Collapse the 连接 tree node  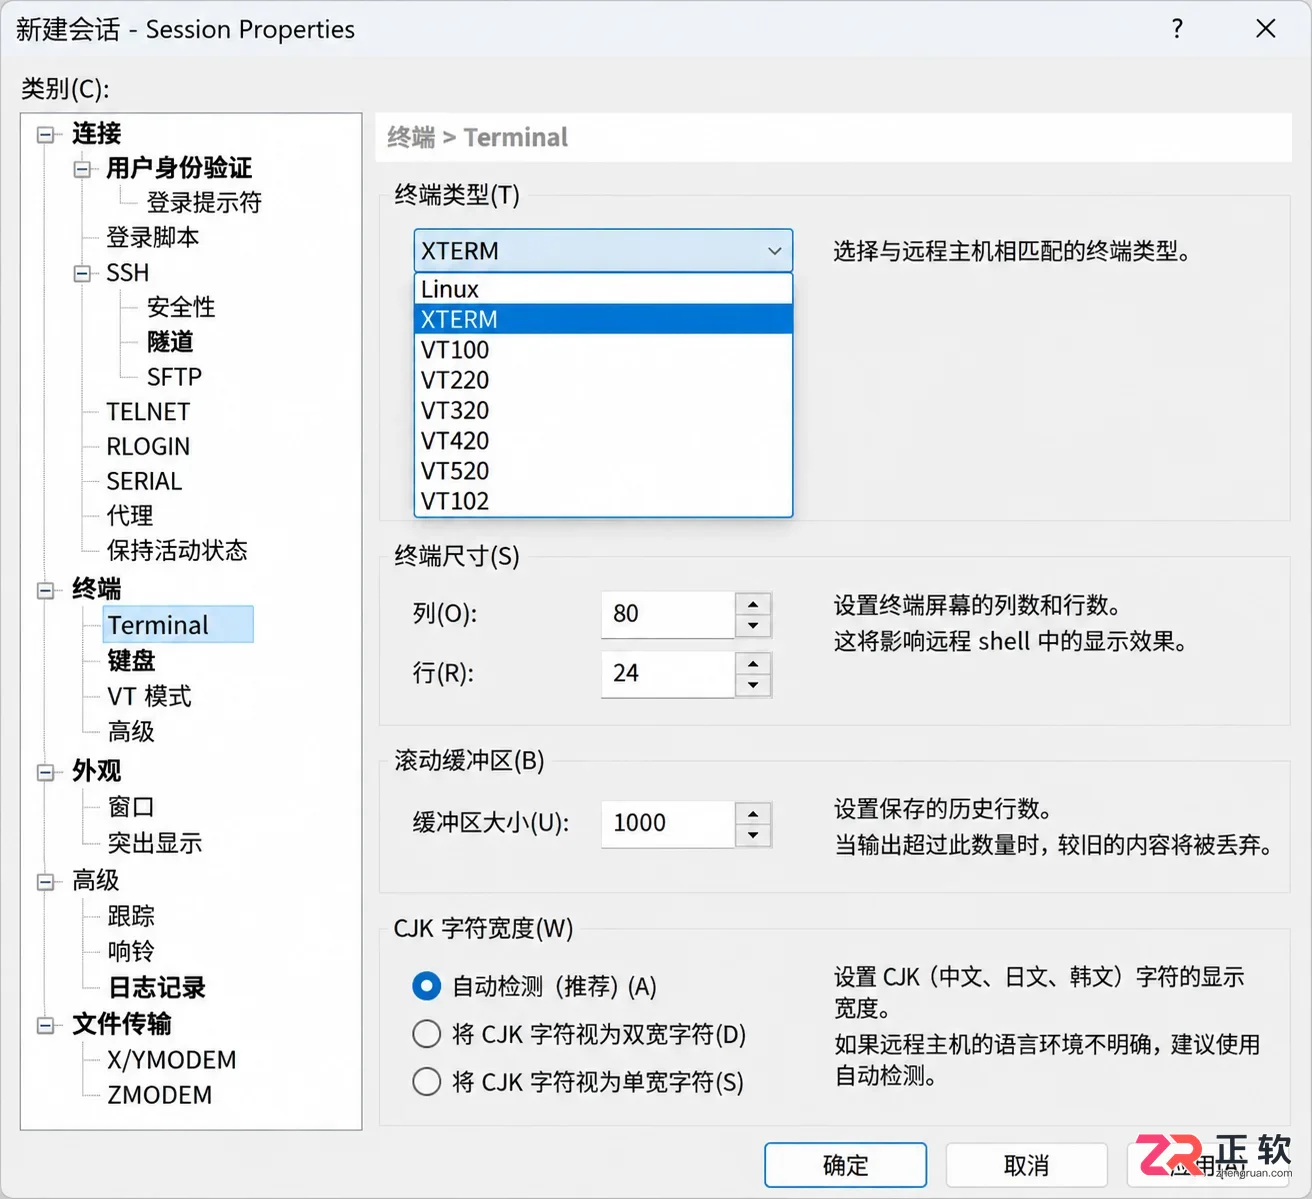(x=45, y=134)
